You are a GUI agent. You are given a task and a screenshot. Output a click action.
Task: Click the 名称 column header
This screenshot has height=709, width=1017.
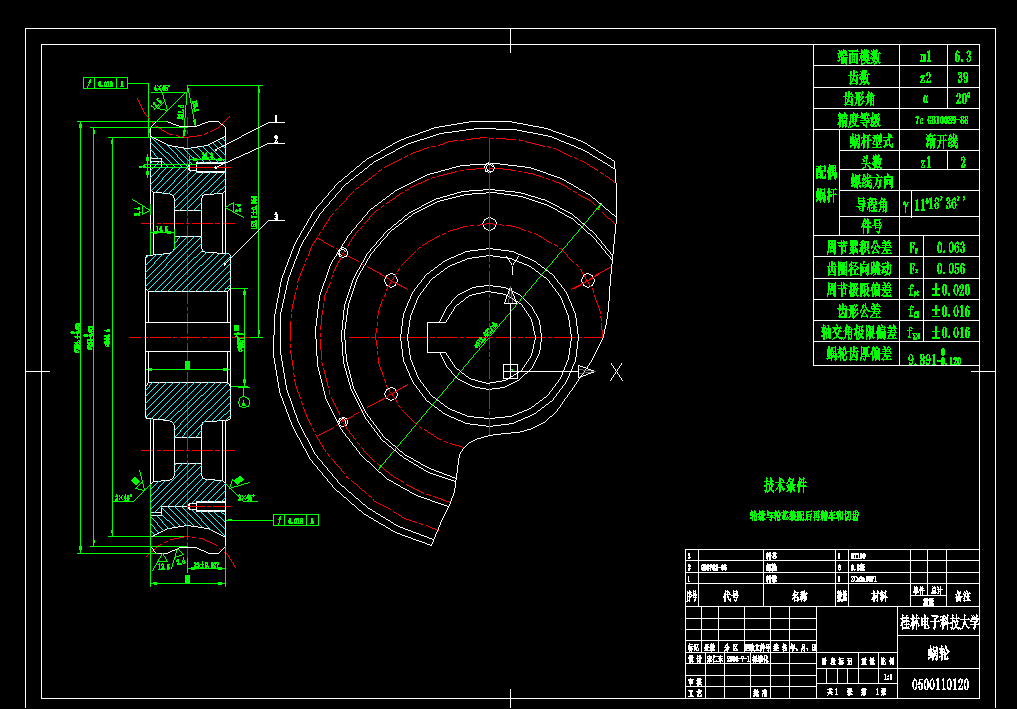[x=799, y=595]
